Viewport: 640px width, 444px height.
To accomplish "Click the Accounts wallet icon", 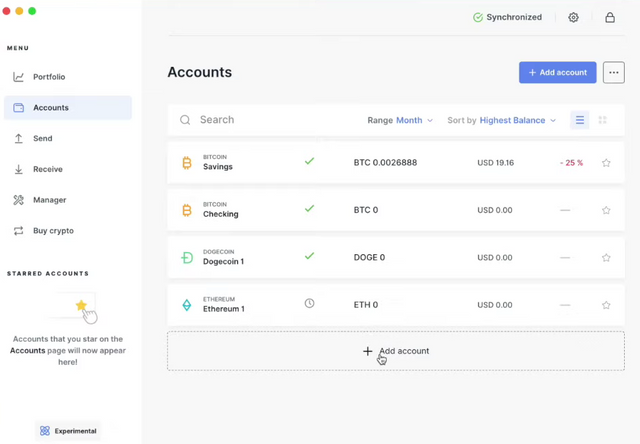I will (18, 108).
